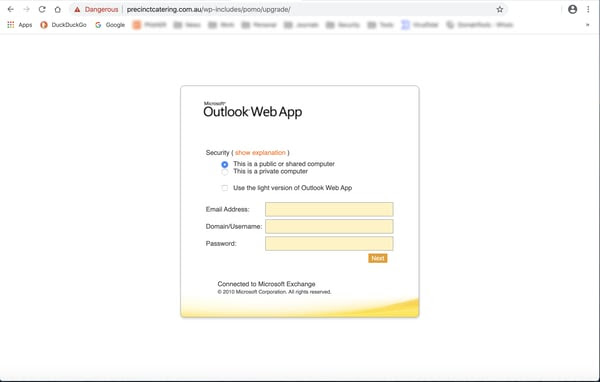This screenshot has height=382, width=600.
Task: Reload the page with refresh icon
Action: (42, 9)
